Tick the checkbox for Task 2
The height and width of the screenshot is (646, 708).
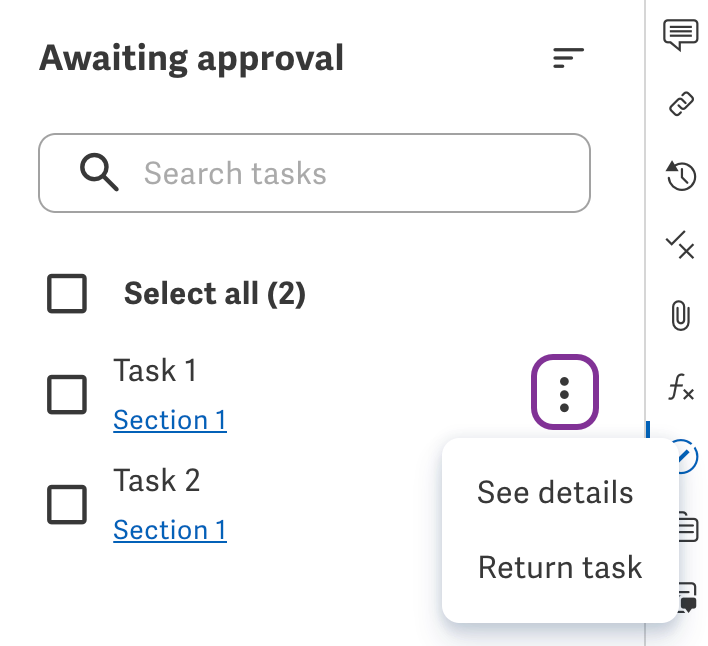pyautogui.click(x=67, y=505)
